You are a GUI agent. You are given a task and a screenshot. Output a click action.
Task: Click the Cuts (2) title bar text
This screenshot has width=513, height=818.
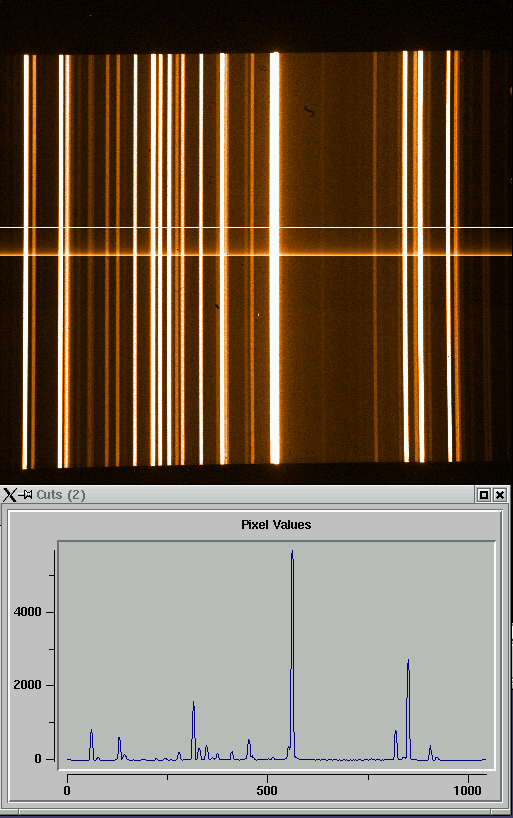(x=61, y=495)
